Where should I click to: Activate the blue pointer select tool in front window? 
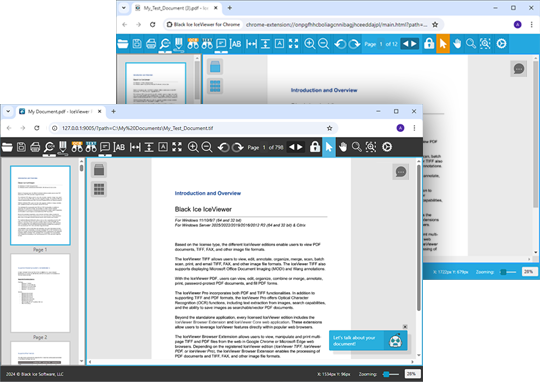[x=329, y=147]
